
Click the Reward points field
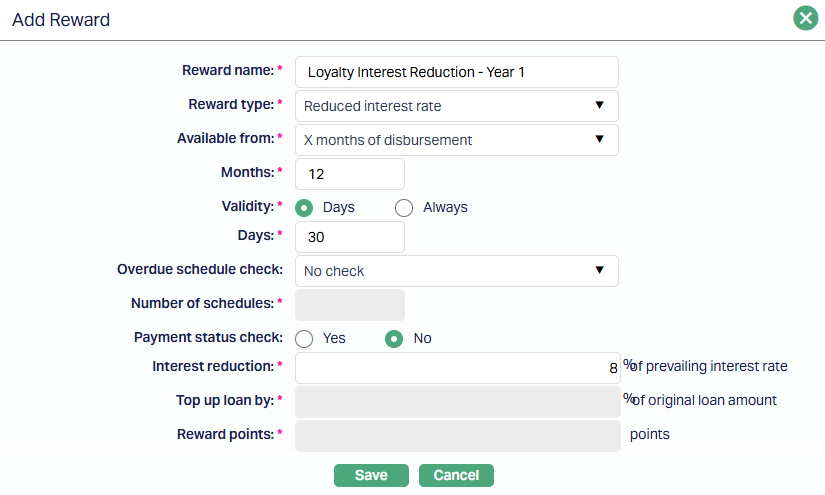pos(456,436)
